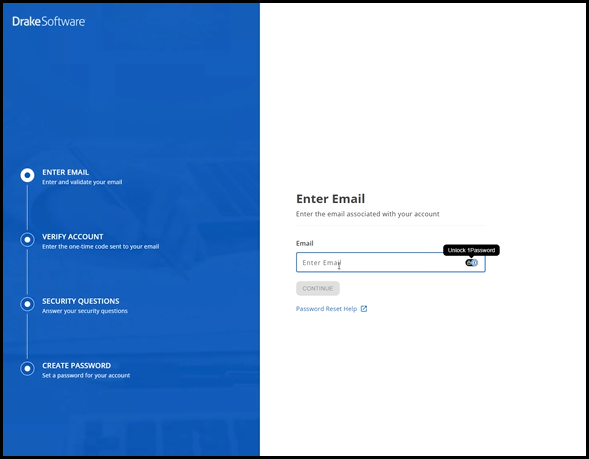The image size is (589, 459).
Task: Focus the Enter Email input field
Action: pos(391,262)
